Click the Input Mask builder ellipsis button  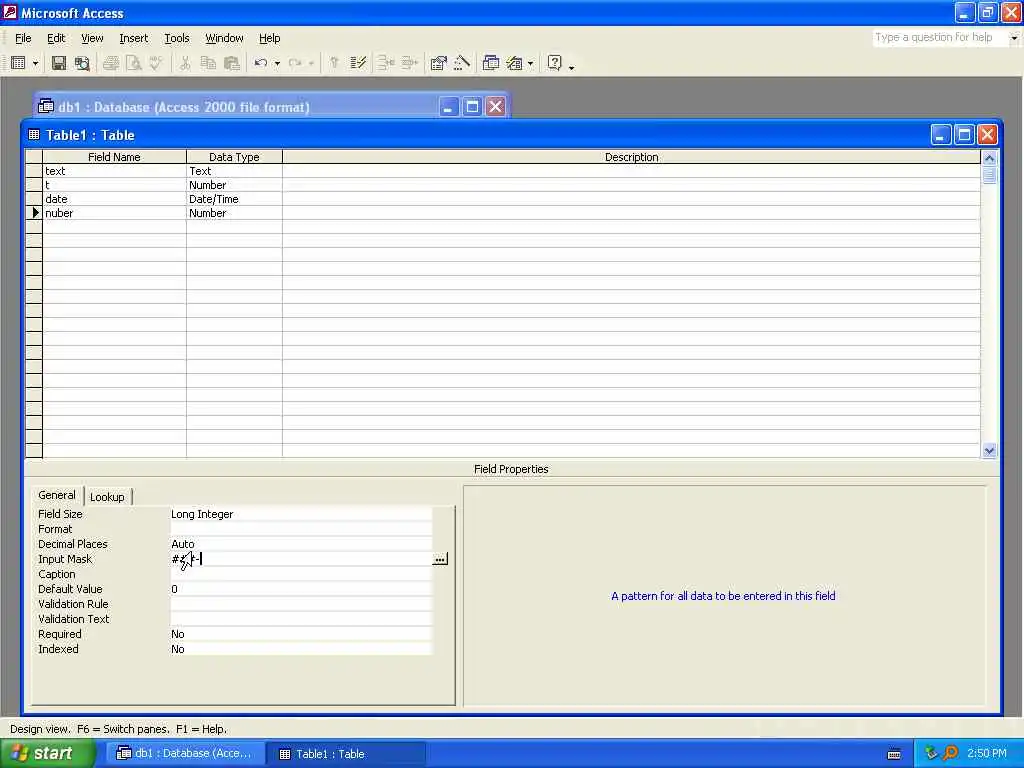(440, 559)
